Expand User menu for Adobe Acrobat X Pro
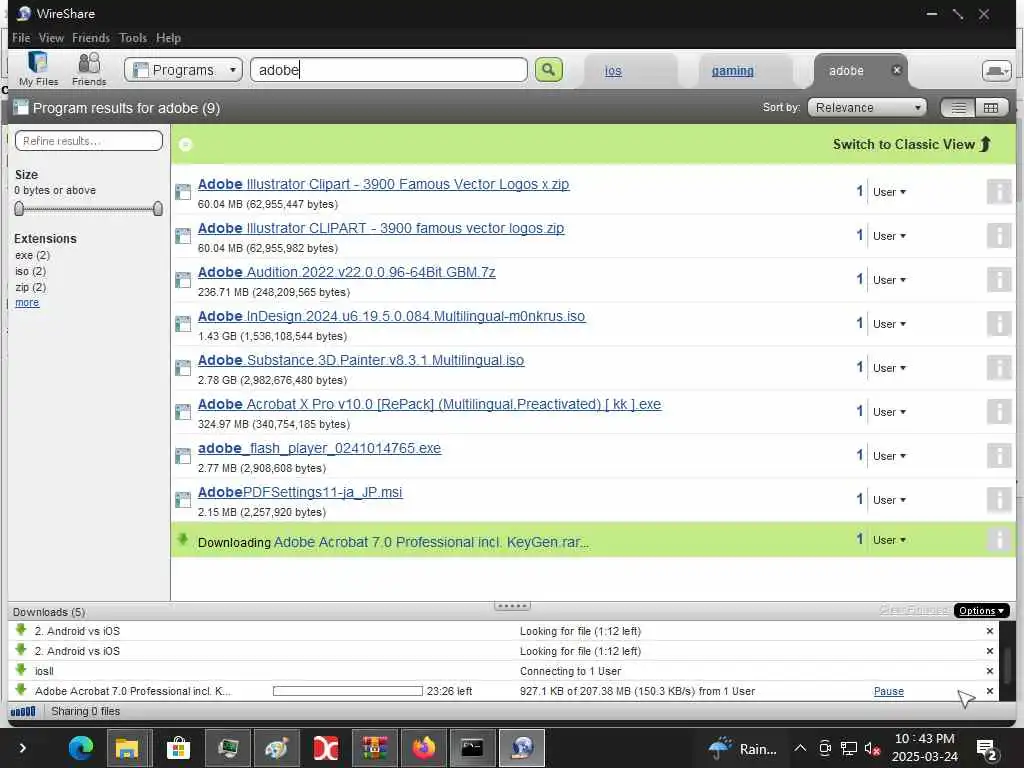Viewport: 1024px width, 768px height. point(889,411)
